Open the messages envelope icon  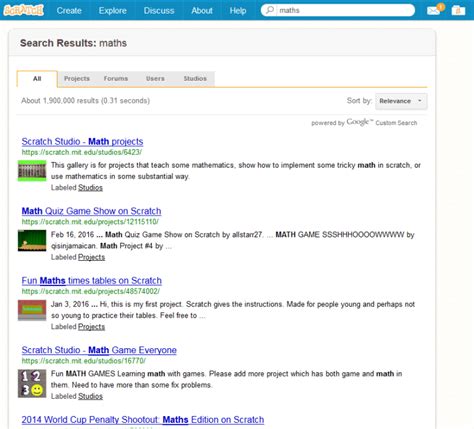tap(434, 11)
